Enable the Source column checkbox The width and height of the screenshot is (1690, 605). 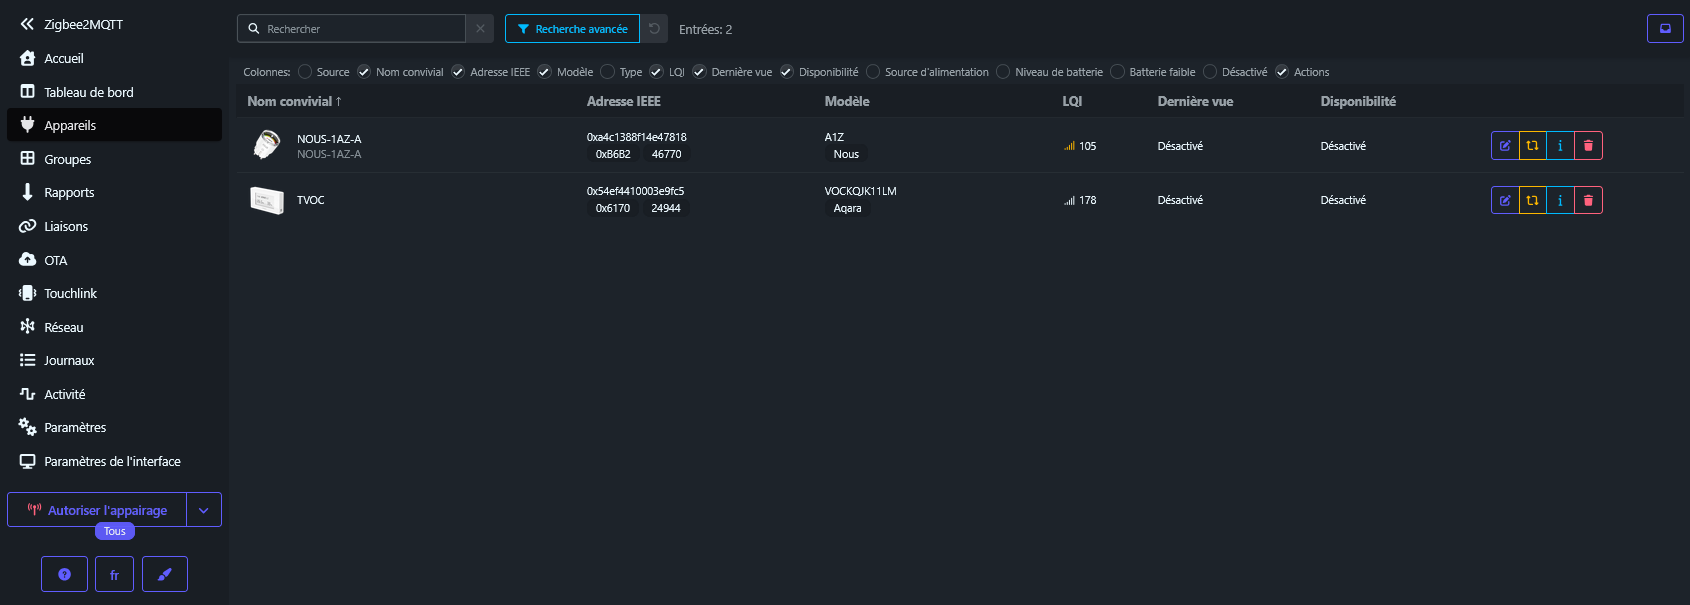(306, 72)
